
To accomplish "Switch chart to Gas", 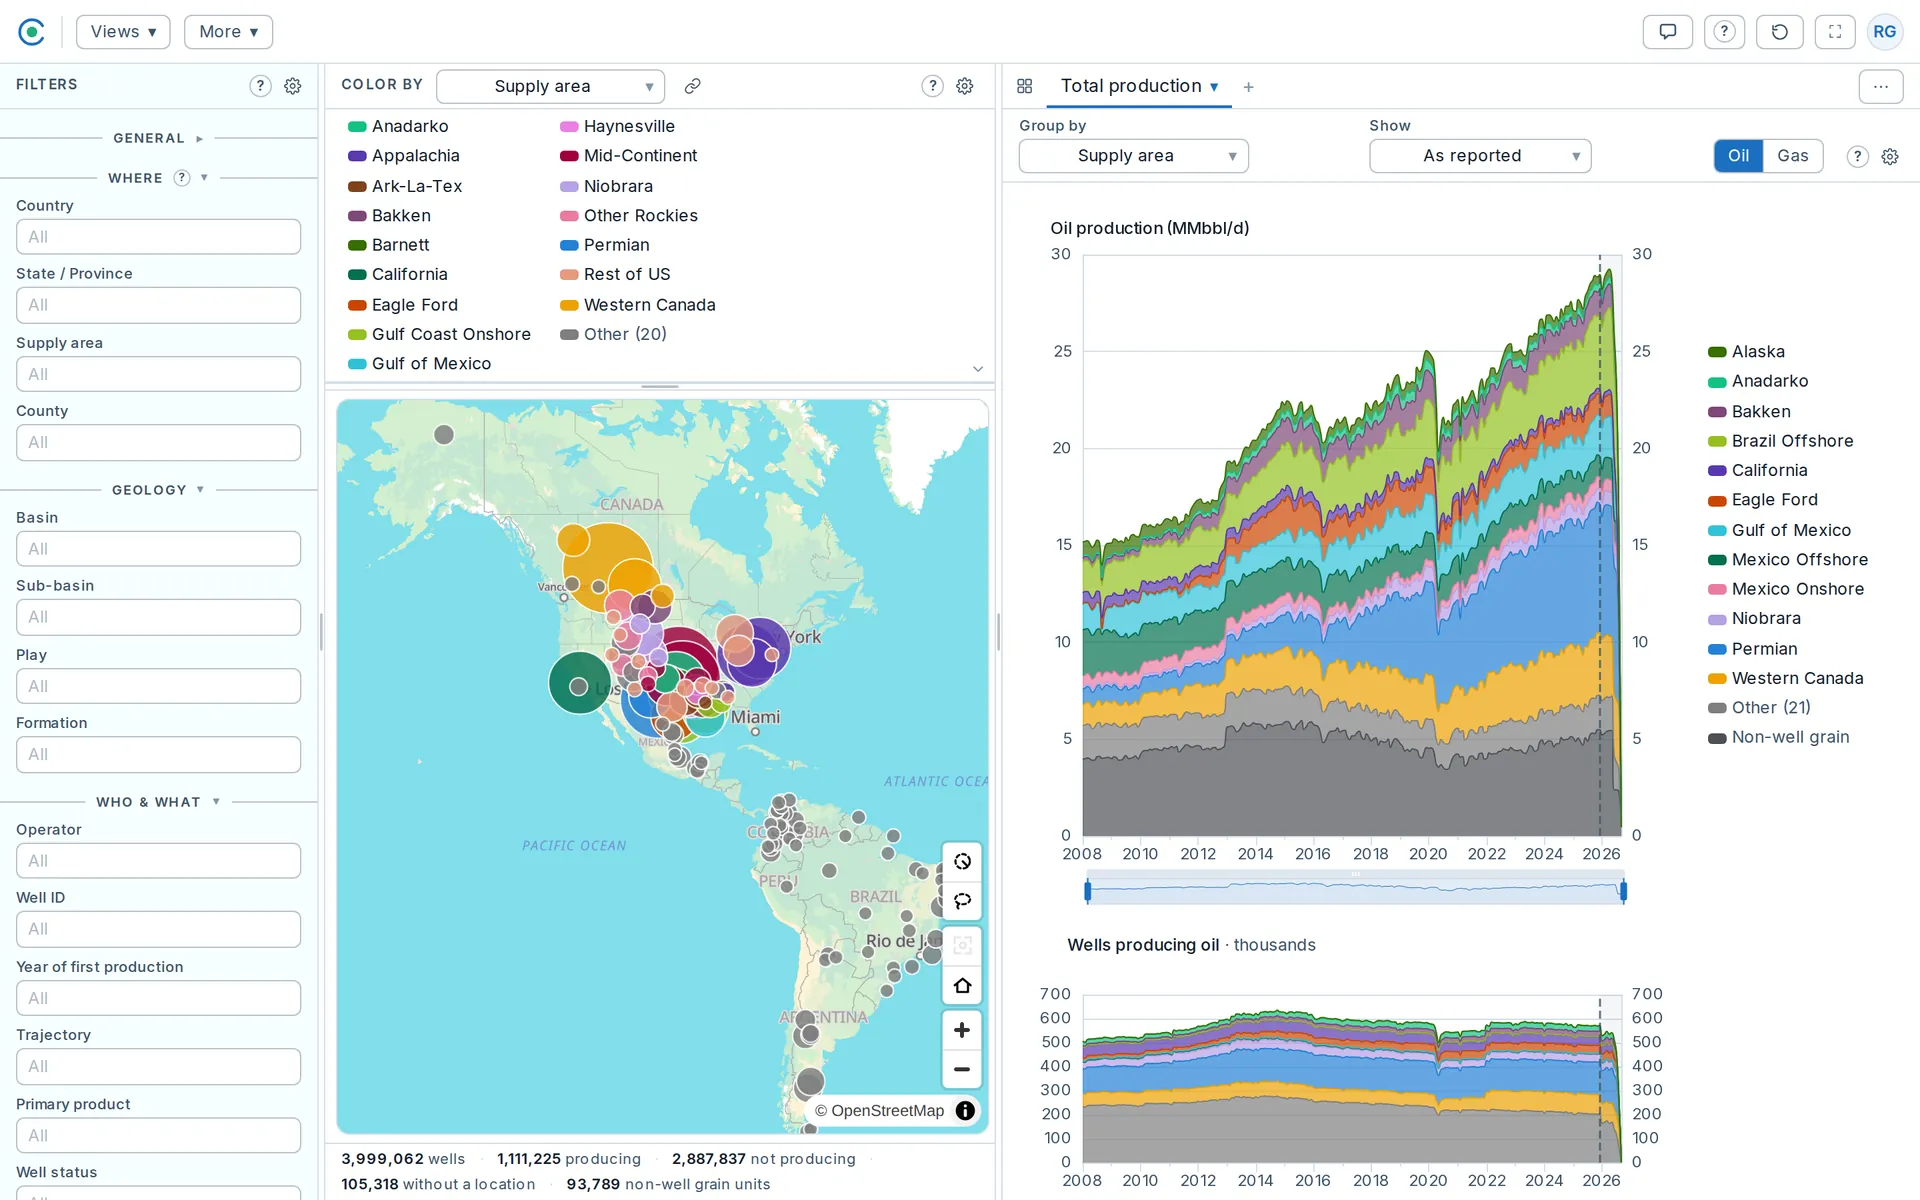I will pyautogui.click(x=1793, y=156).
